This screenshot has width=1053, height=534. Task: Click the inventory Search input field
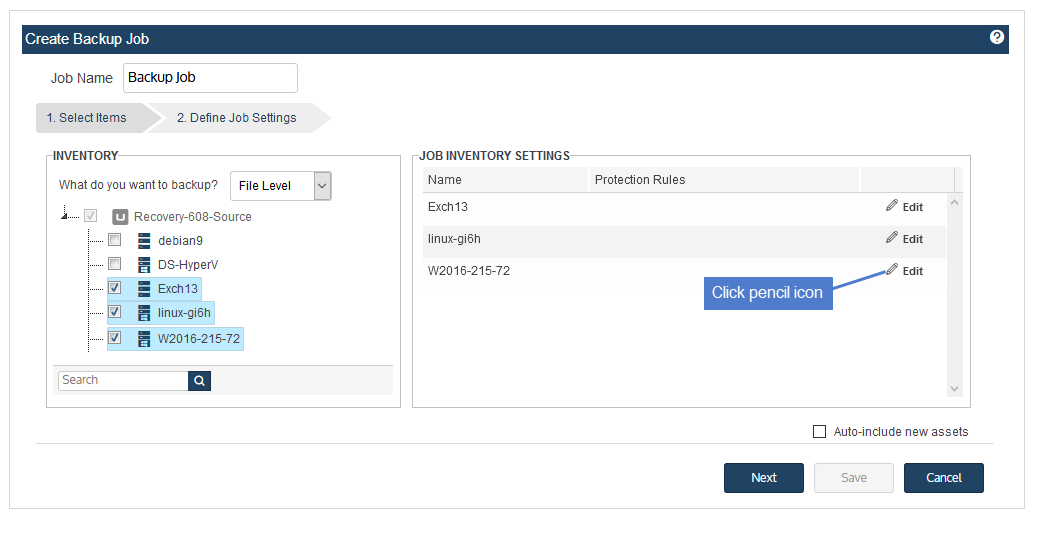123,381
